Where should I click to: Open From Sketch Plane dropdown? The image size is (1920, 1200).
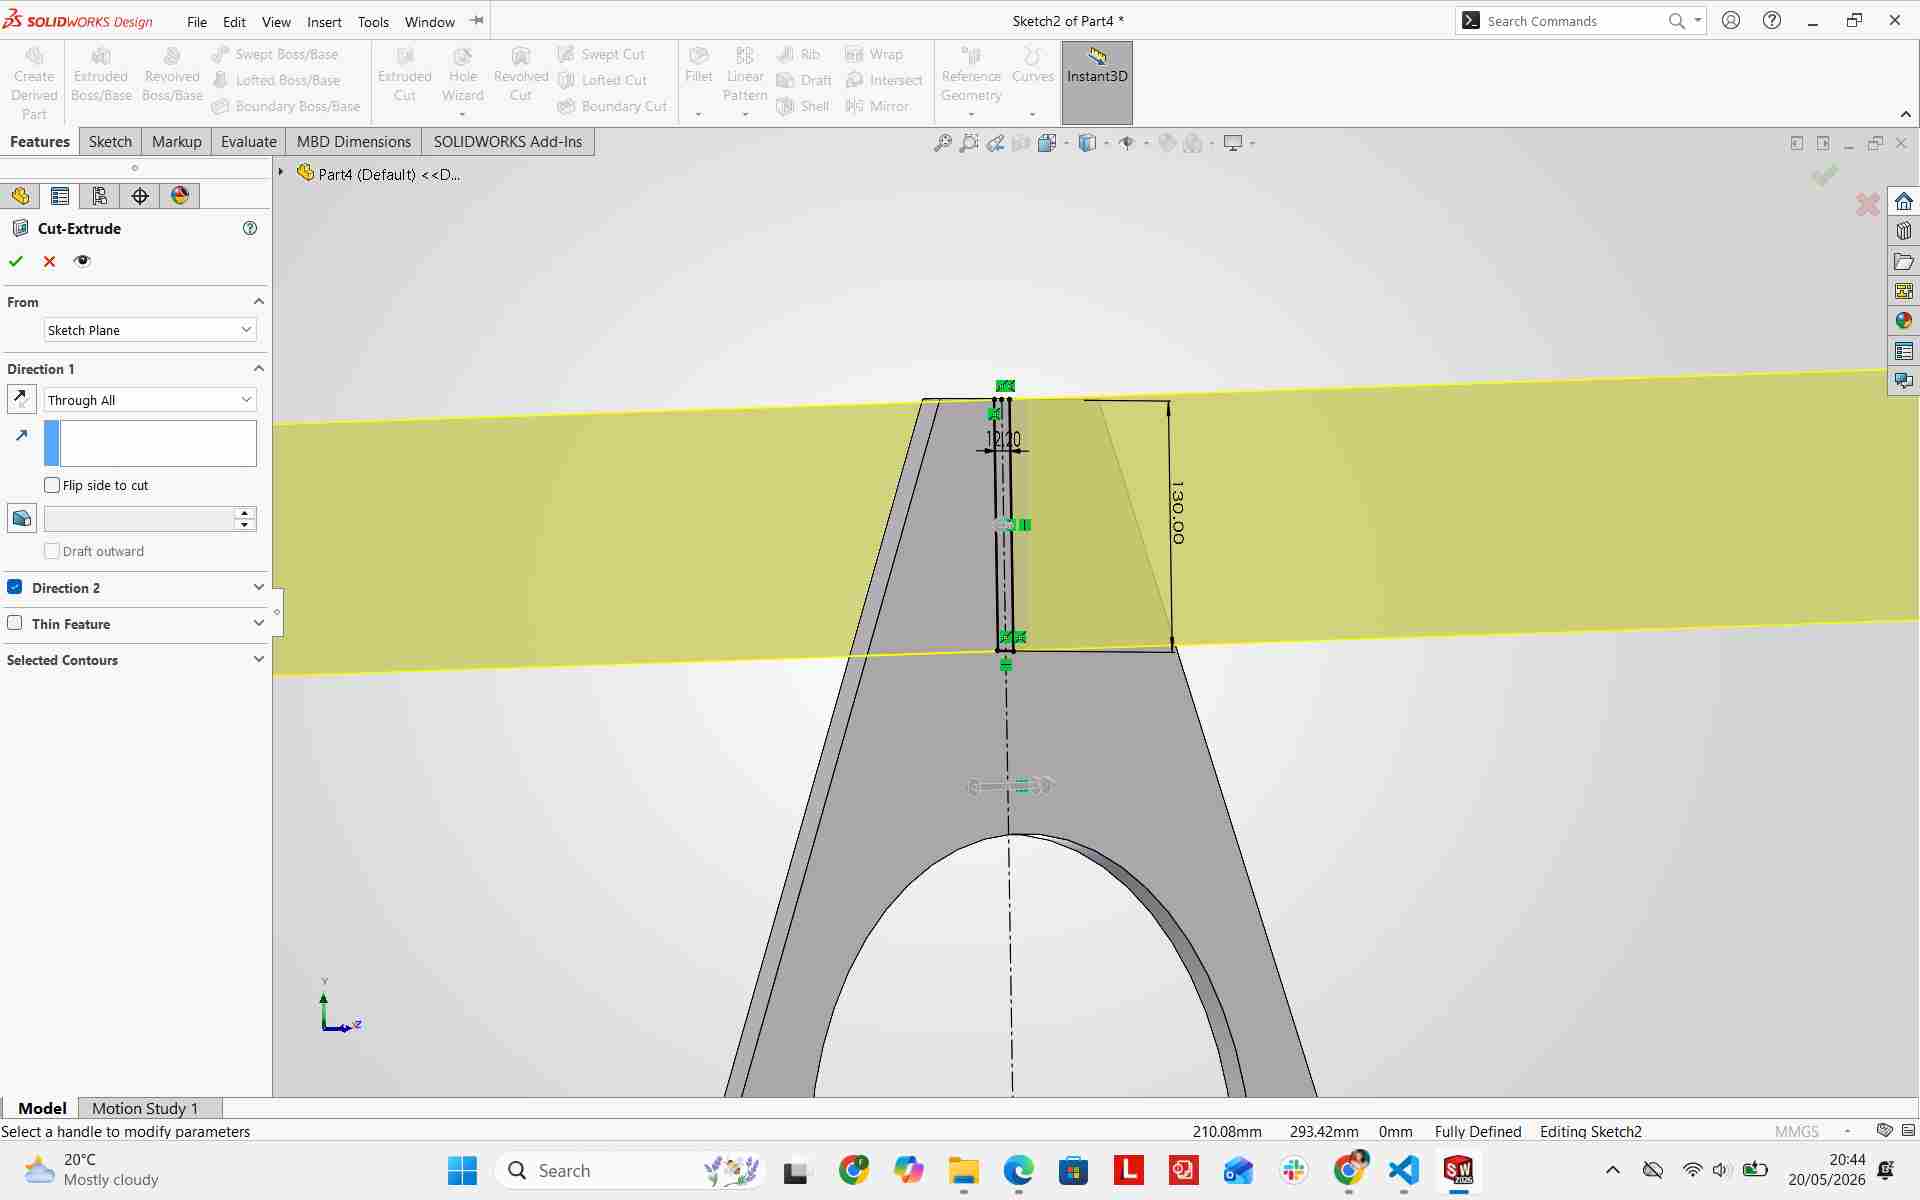click(150, 330)
